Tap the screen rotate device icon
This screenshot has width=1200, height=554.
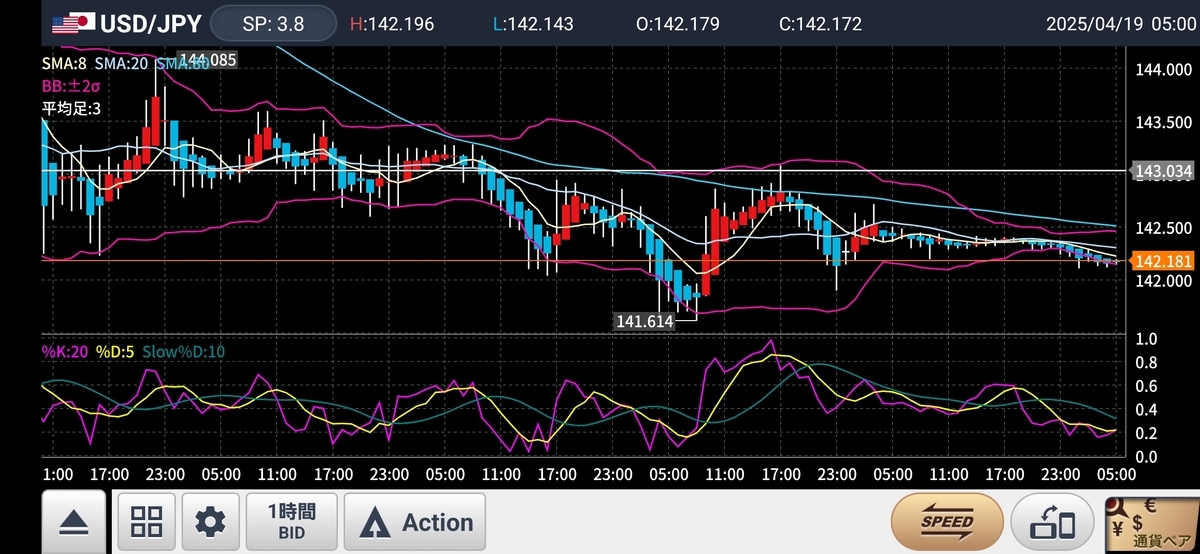(x=1052, y=521)
